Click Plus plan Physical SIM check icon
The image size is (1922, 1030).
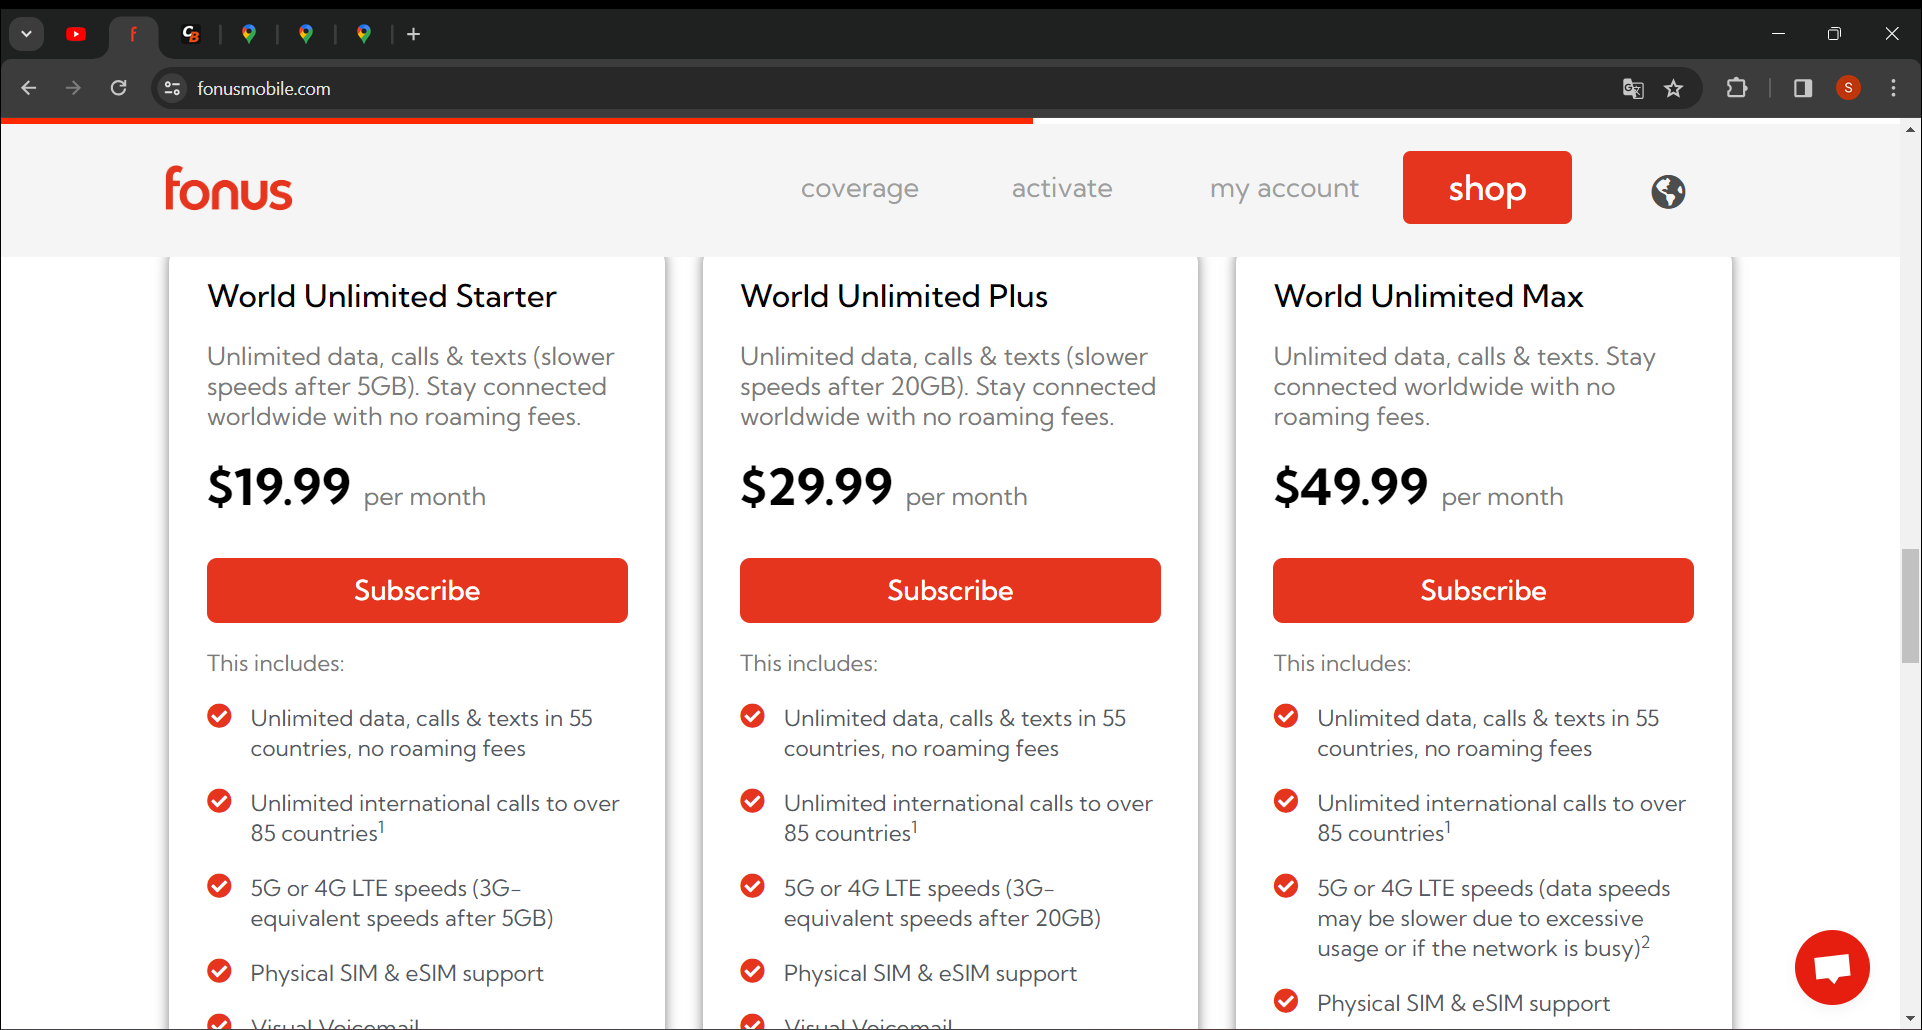[x=752, y=971]
